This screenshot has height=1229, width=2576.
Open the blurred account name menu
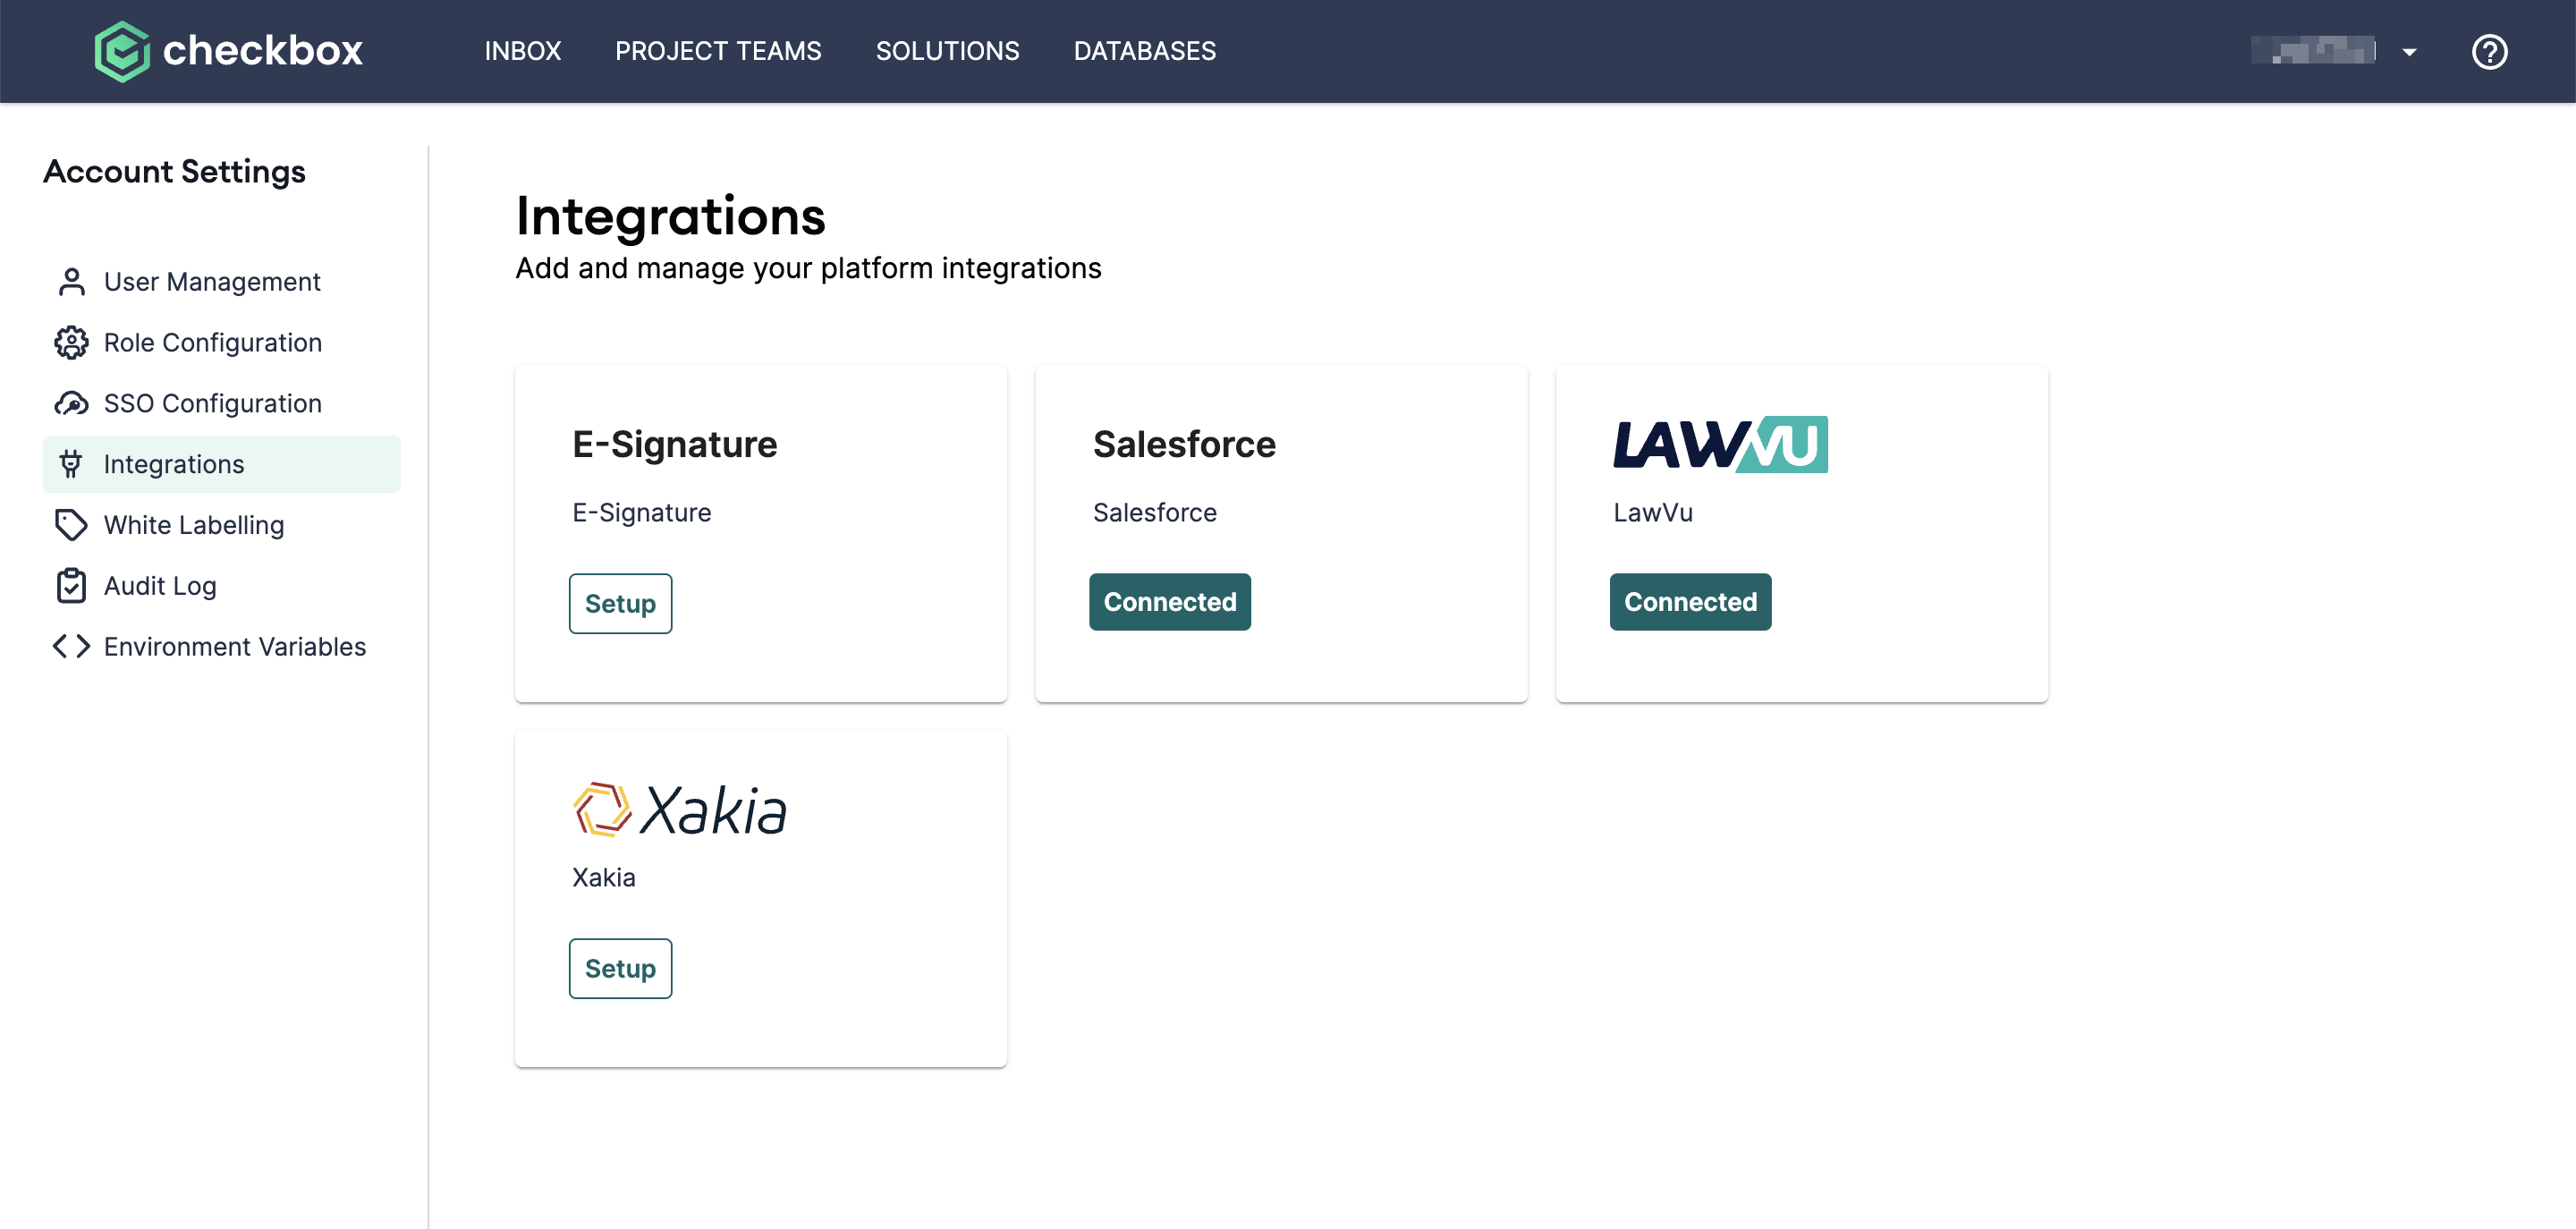click(x=2313, y=50)
